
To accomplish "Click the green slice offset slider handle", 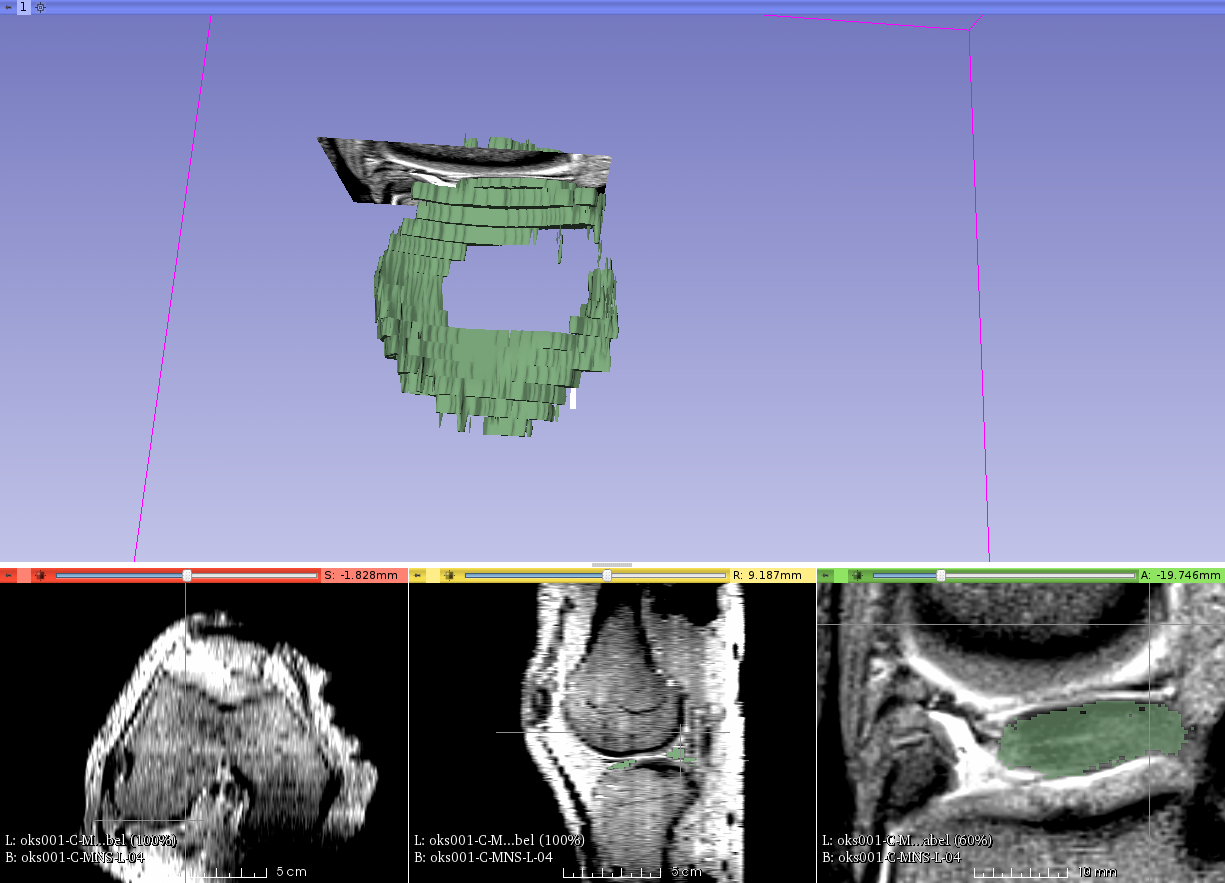I will point(941,576).
